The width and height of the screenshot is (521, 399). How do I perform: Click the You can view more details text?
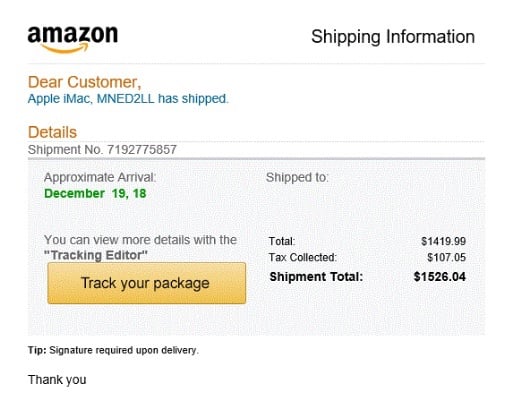[140, 240]
